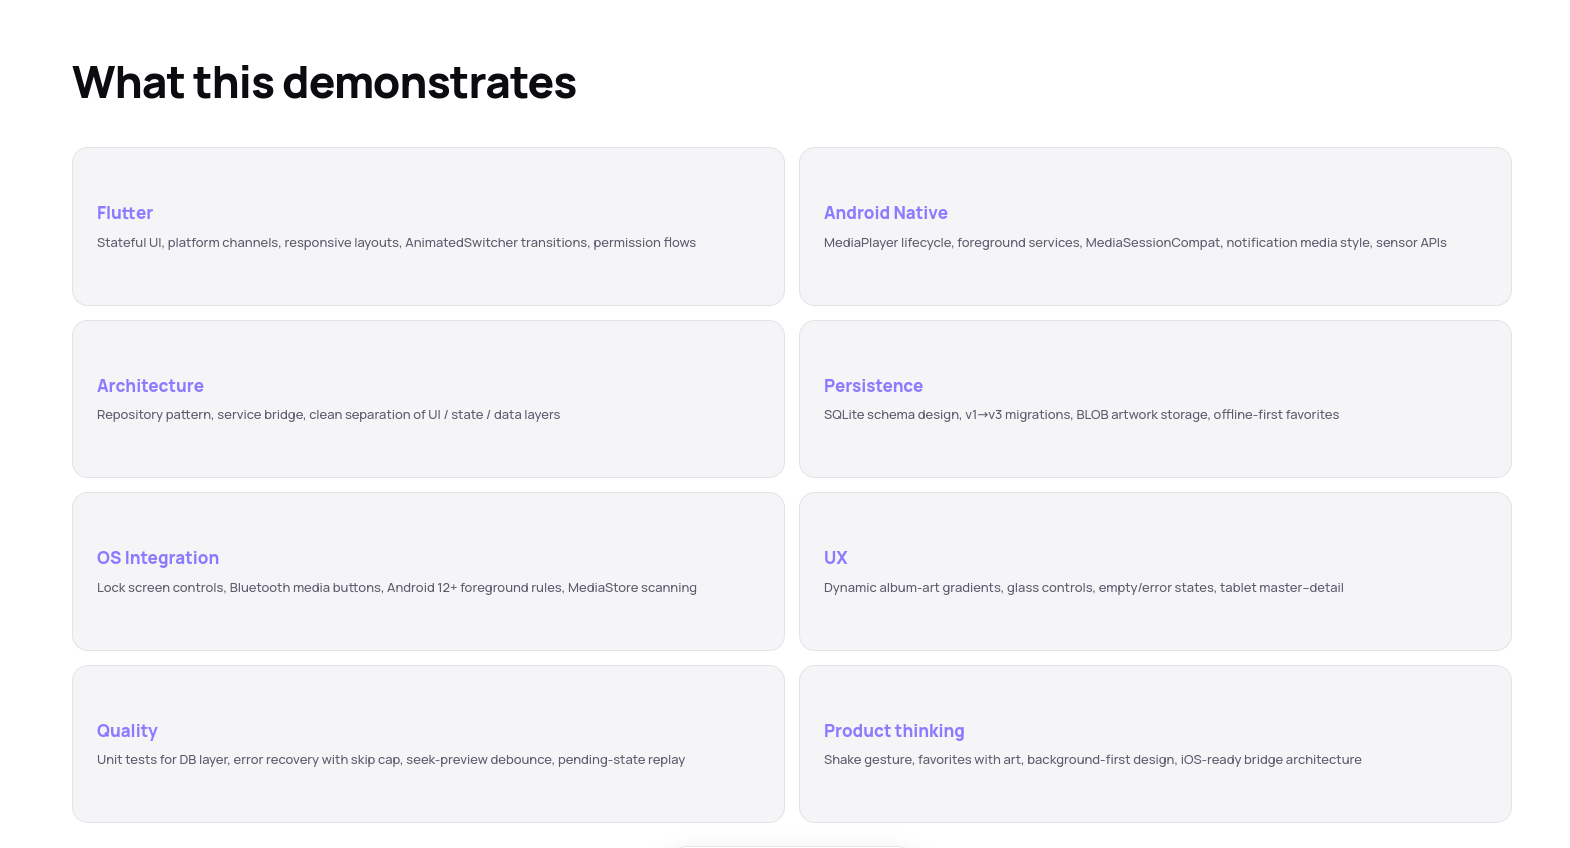
Task: Click the Dynamic album-art gradients text
Action: [1084, 588]
